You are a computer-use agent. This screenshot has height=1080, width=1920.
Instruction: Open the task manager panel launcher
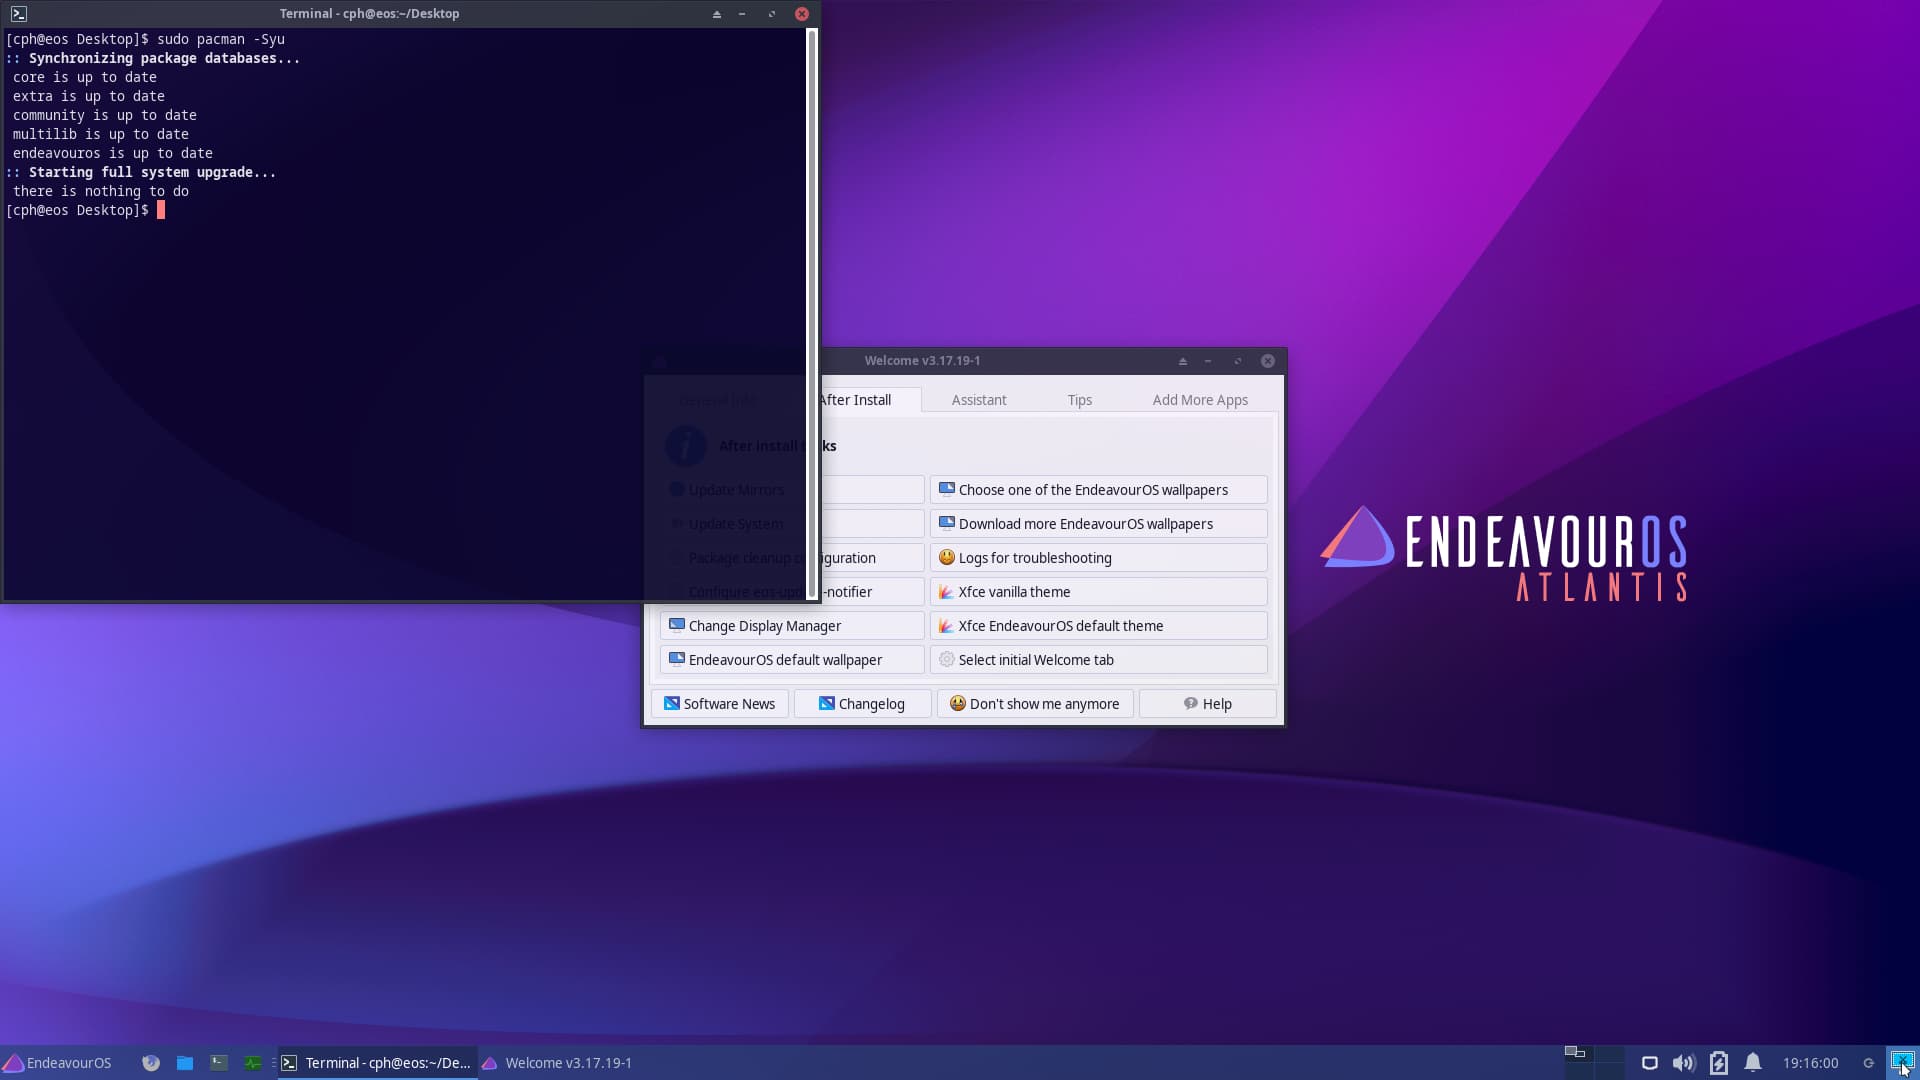(253, 1063)
